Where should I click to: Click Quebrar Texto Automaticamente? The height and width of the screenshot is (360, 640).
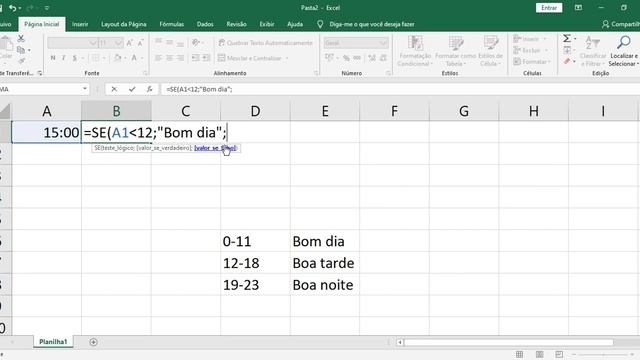(x=265, y=43)
